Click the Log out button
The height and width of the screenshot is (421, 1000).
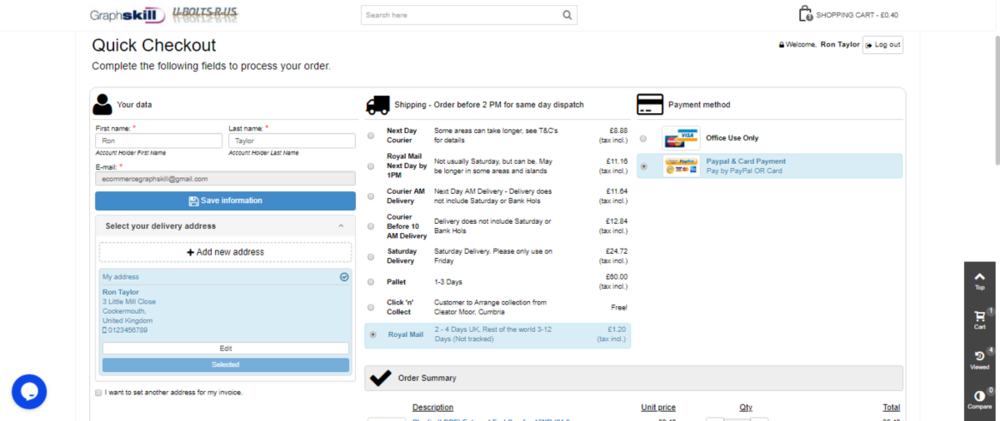pos(883,45)
